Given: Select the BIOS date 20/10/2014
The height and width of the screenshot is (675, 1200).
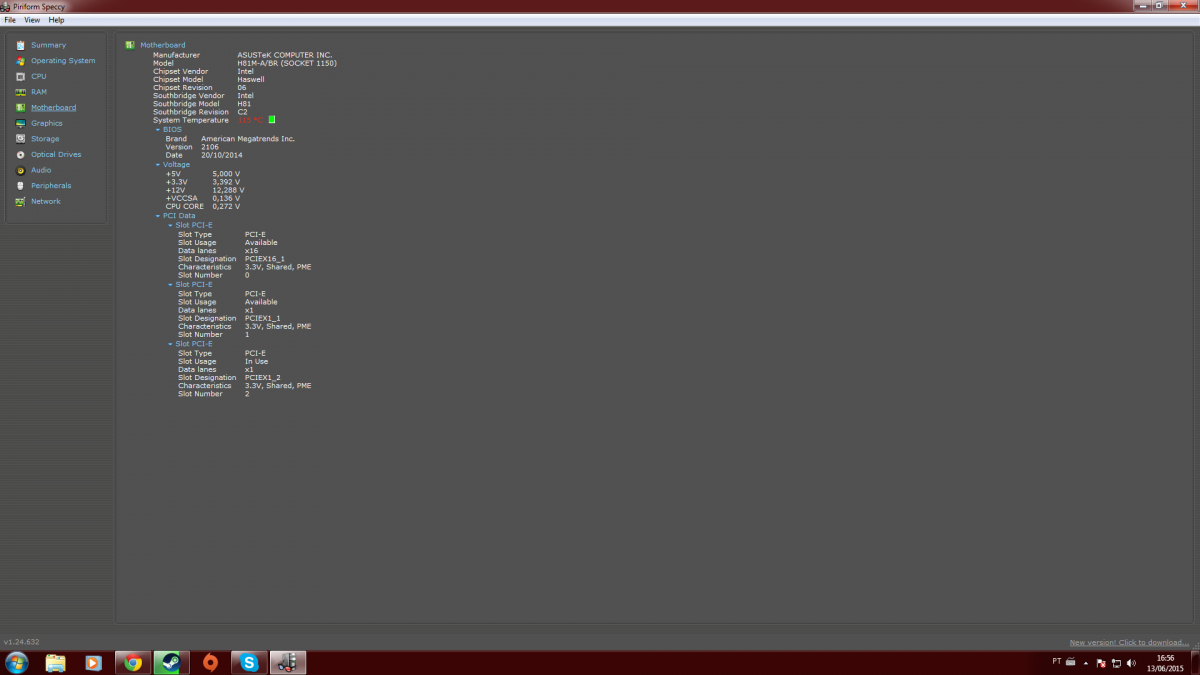Looking at the screenshot, I should pyautogui.click(x=222, y=155).
